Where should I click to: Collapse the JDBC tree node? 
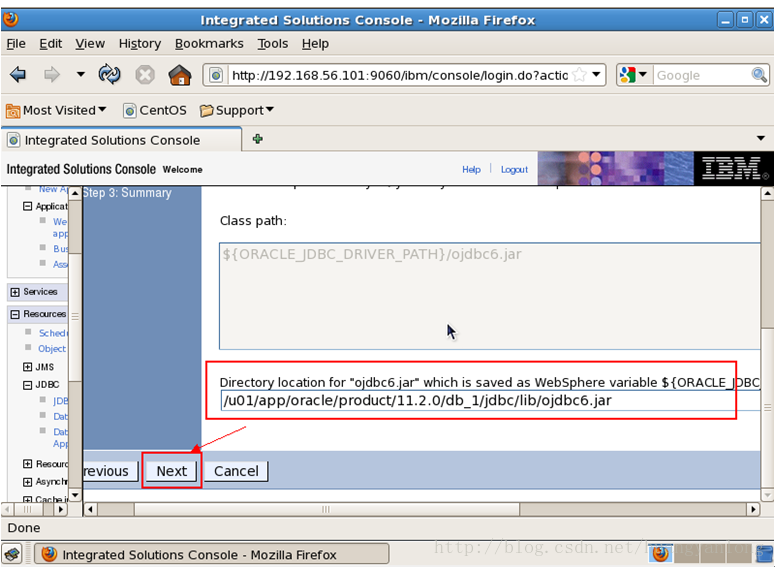pyautogui.click(x=28, y=385)
